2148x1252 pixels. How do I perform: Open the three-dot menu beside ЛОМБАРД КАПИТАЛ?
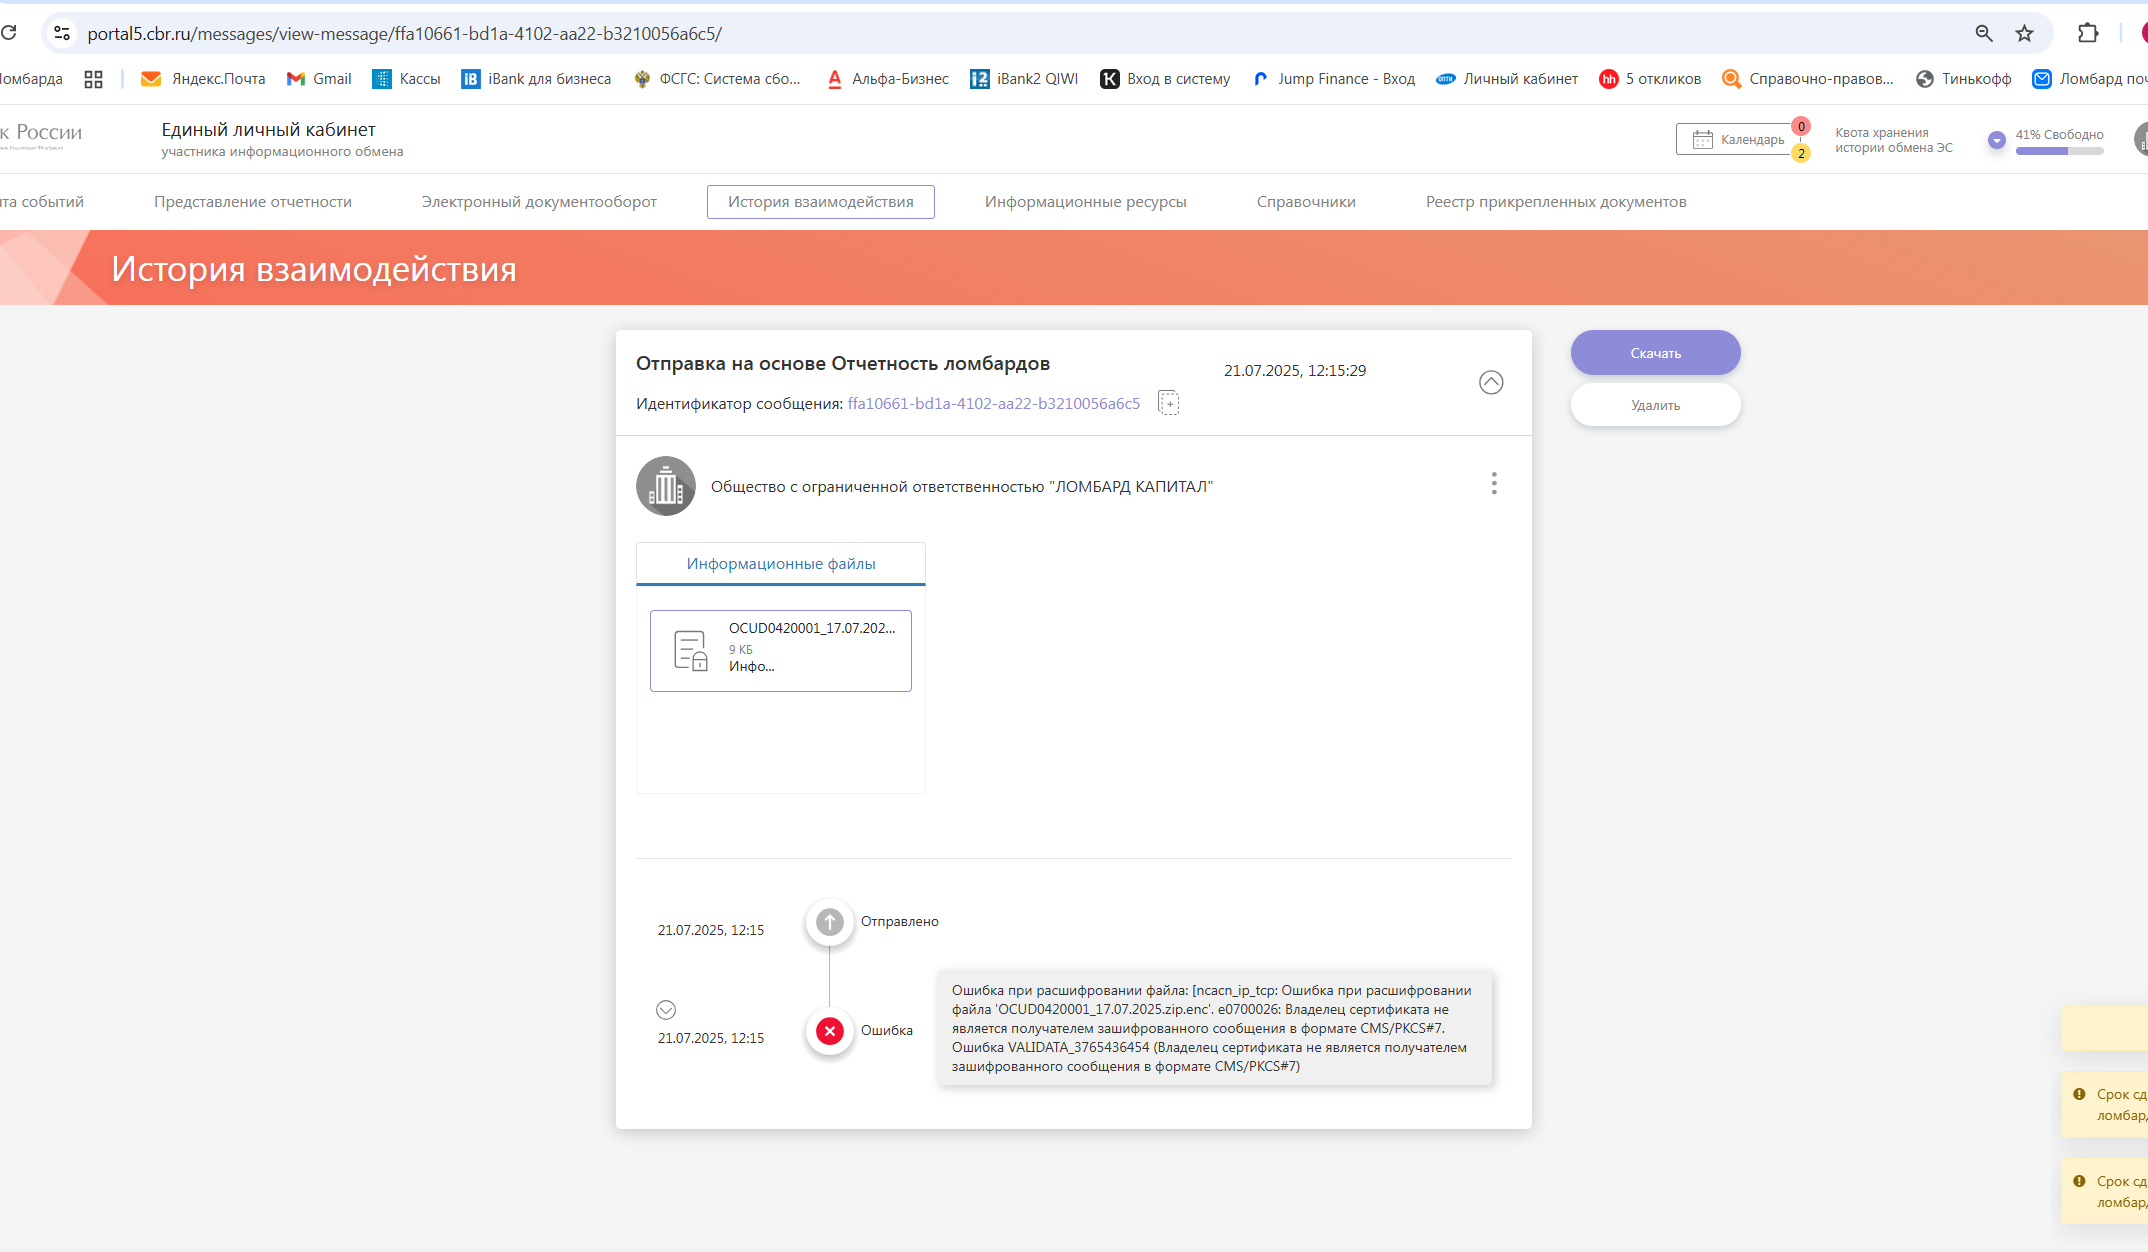(1494, 484)
